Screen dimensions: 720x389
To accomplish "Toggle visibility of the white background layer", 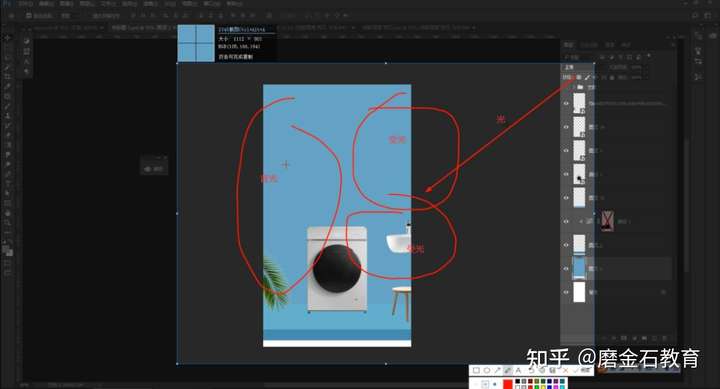I will [566, 292].
